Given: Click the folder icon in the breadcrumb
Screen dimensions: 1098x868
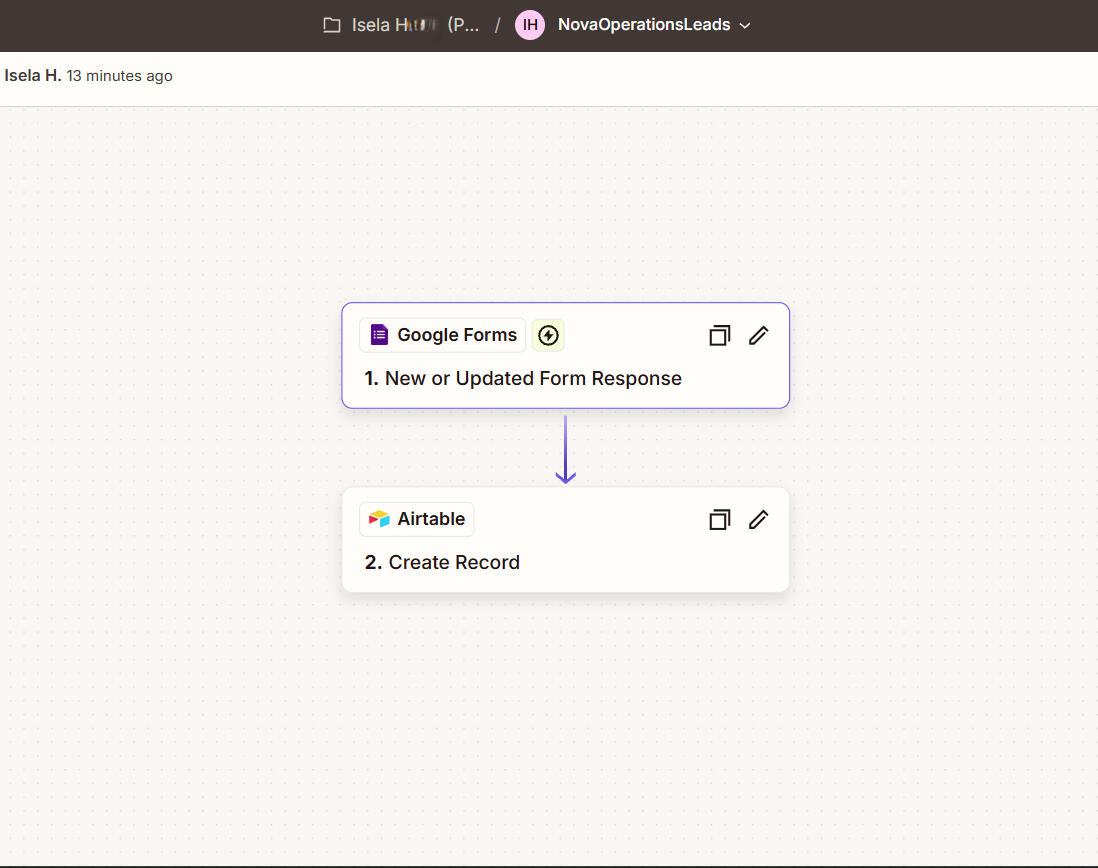Looking at the screenshot, I should click(x=332, y=25).
